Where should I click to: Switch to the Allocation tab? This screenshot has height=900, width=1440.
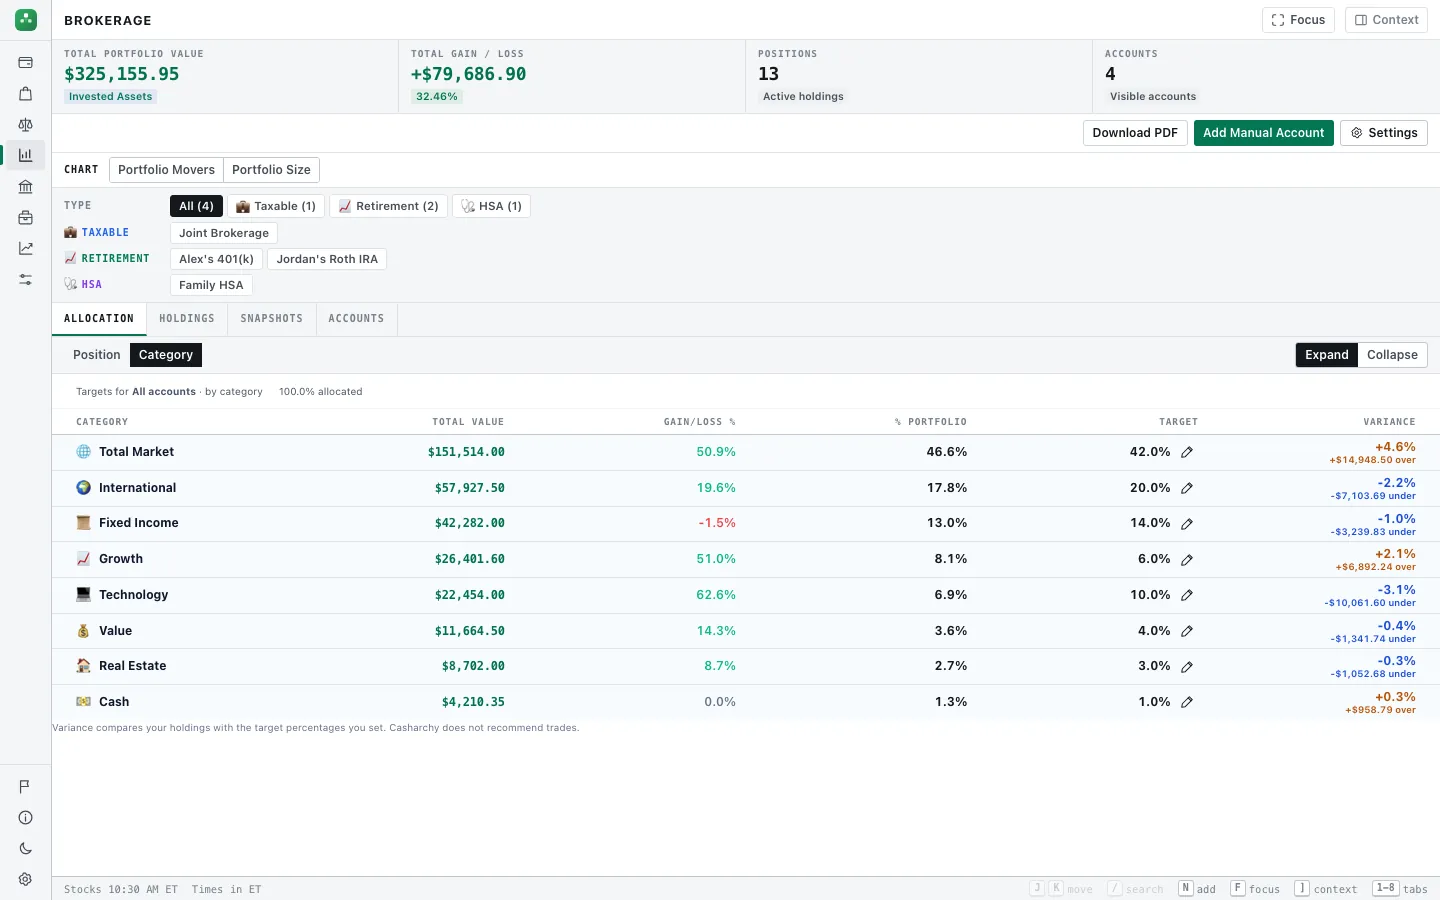point(99,319)
